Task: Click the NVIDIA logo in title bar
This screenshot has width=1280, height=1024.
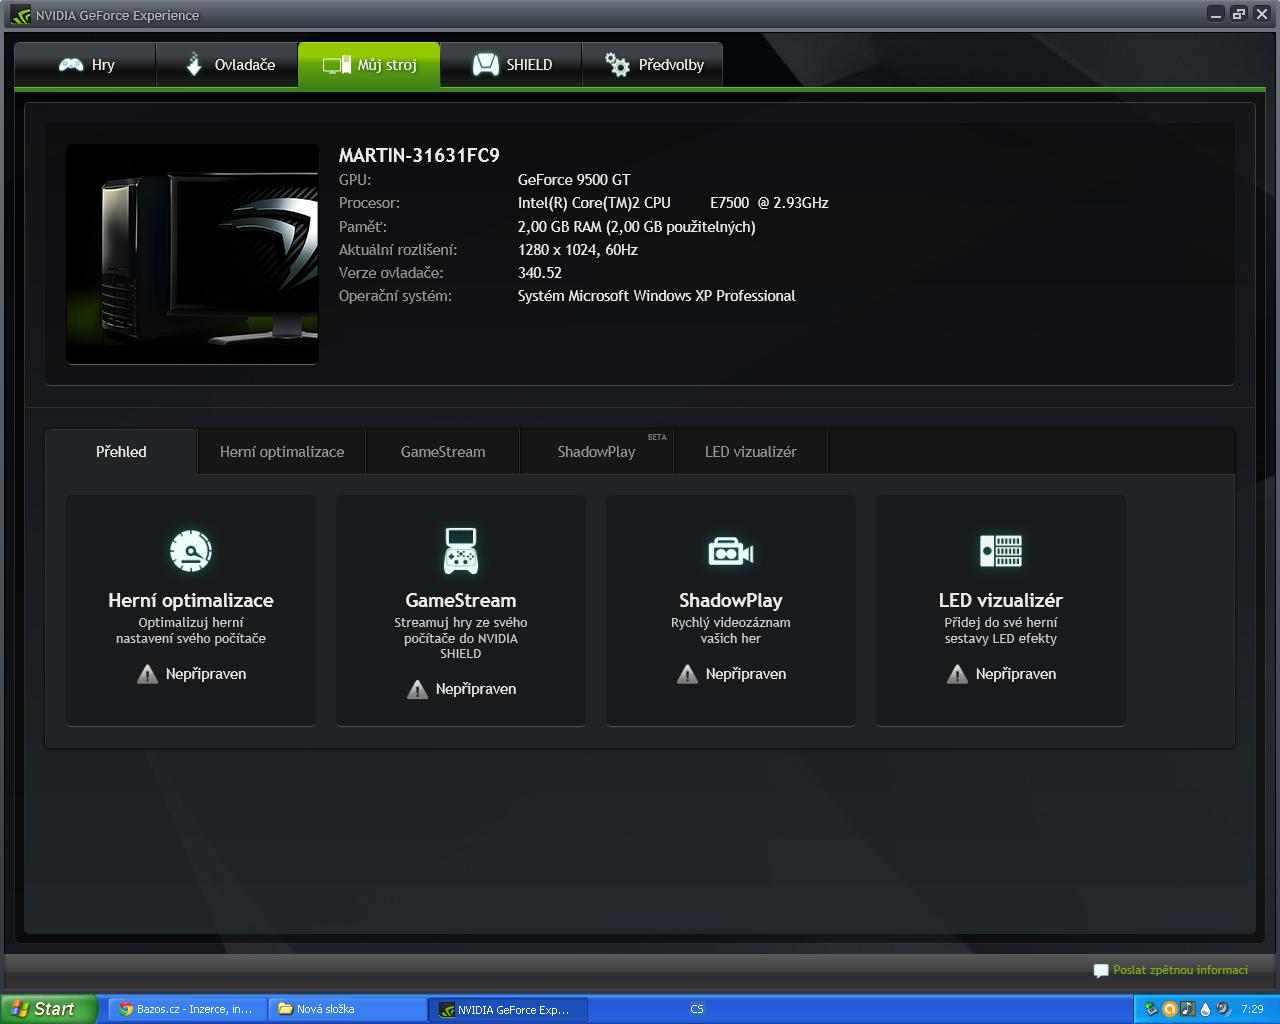Action: (x=21, y=15)
